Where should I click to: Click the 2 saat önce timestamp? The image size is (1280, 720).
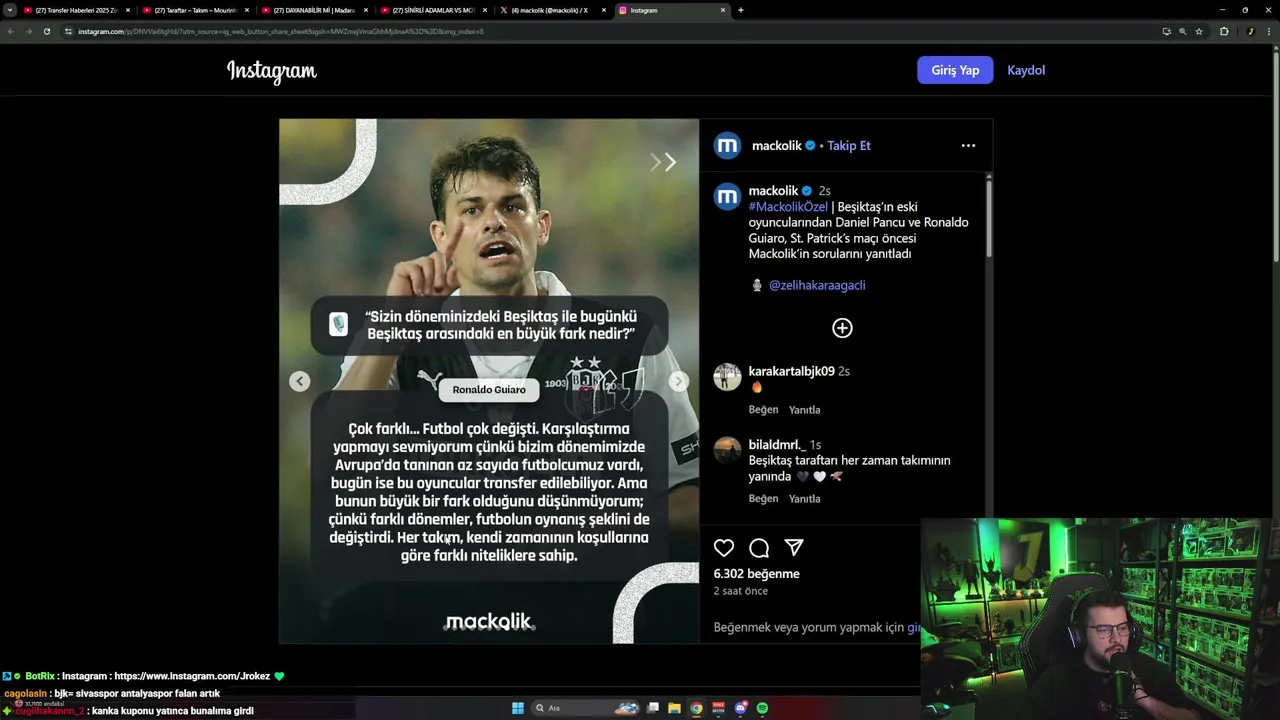pos(741,591)
